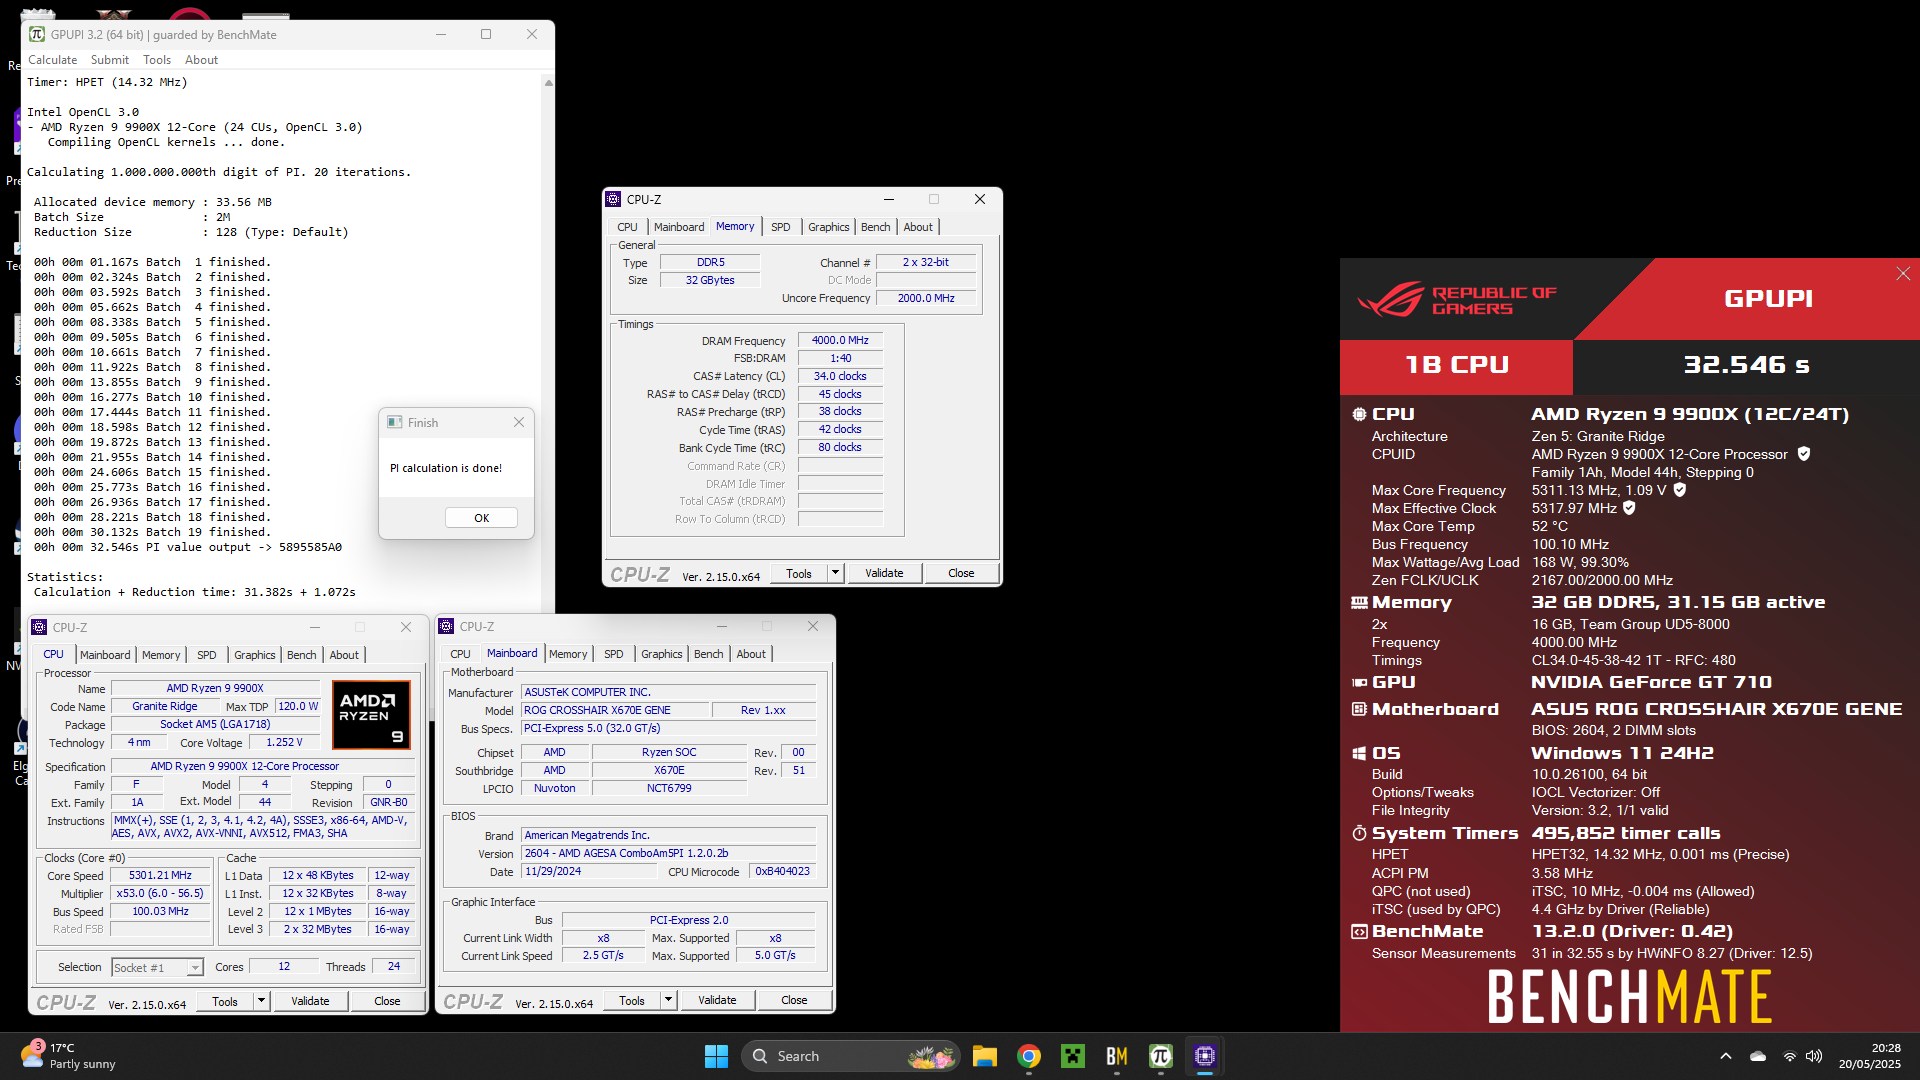
Task: Open the Tools menu in GPUPI
Action: tap(157, 60)
